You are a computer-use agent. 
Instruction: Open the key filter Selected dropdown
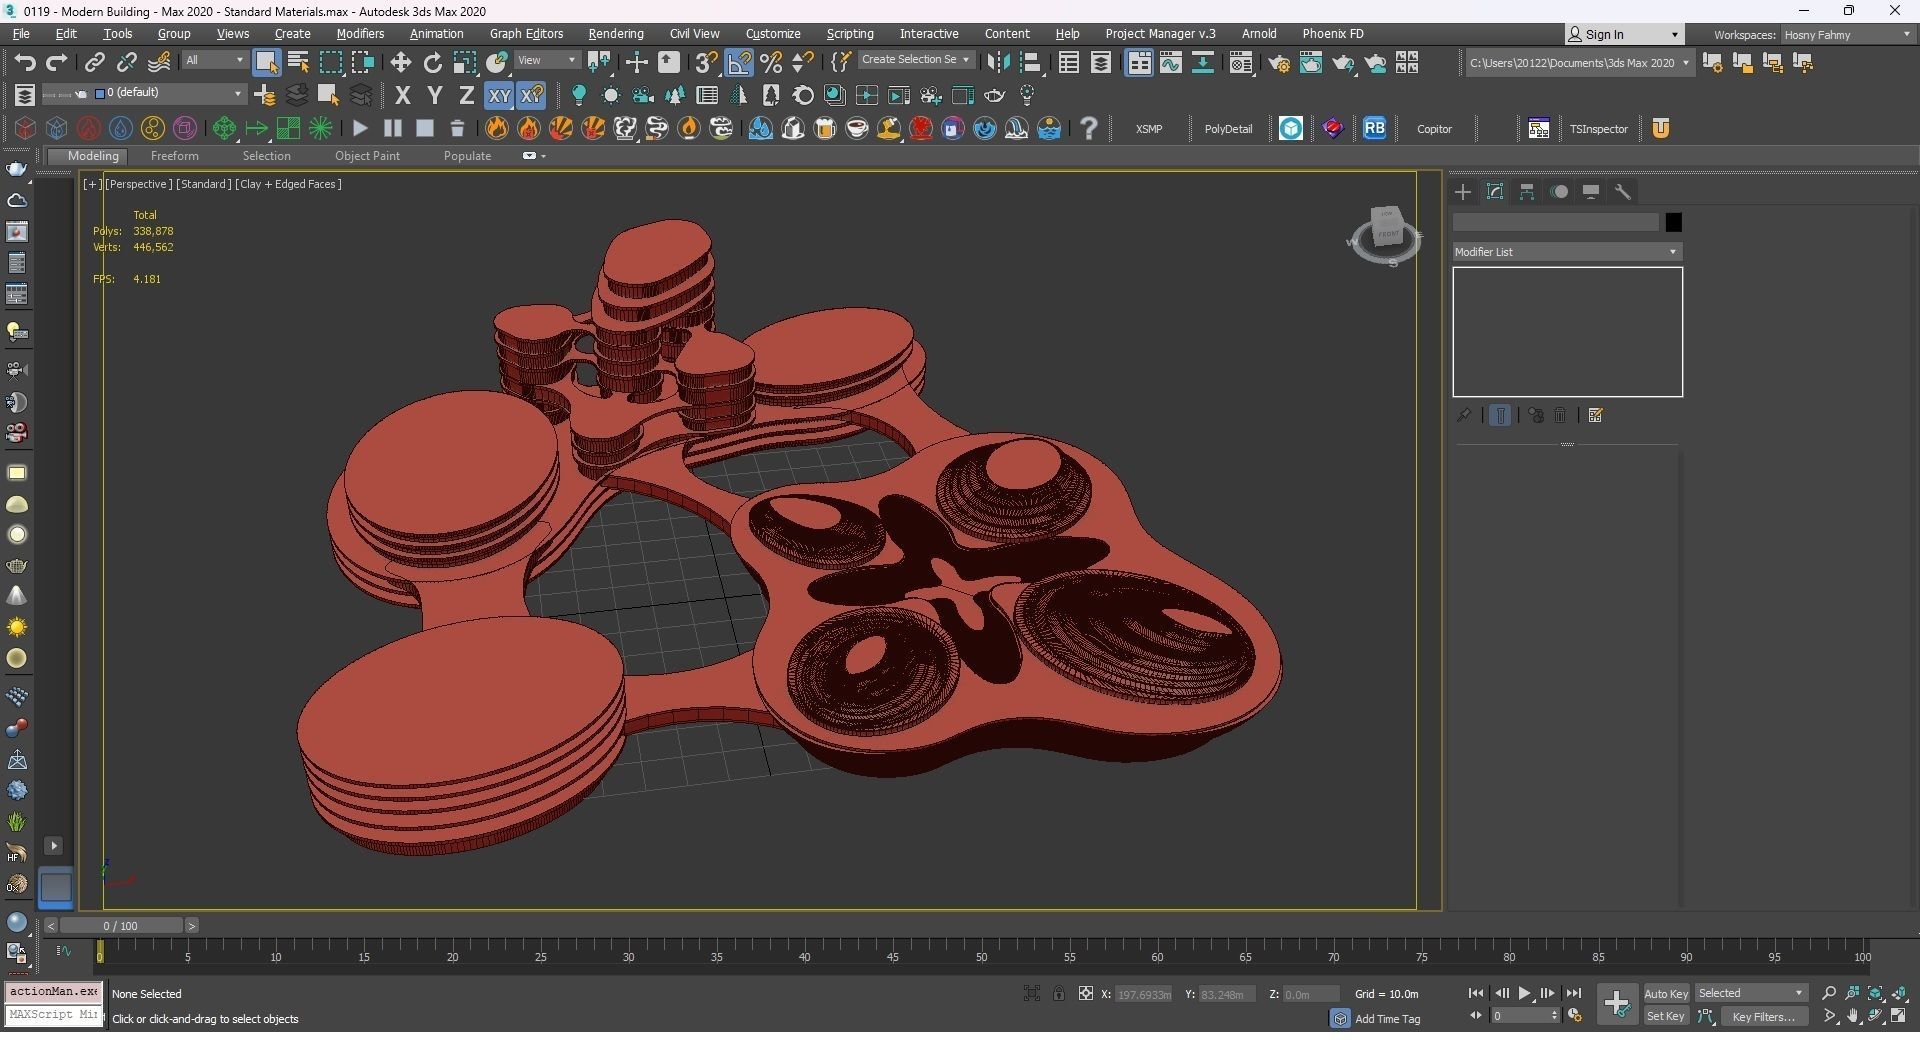pyautogui.click(x=1751, y=993)
